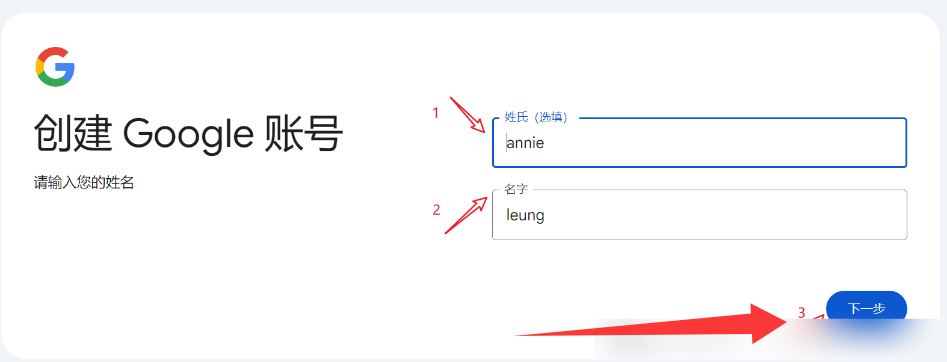This screenshot has width=947, height=362.
Task: Place cursor on the text leung
Action: [525, 216]
